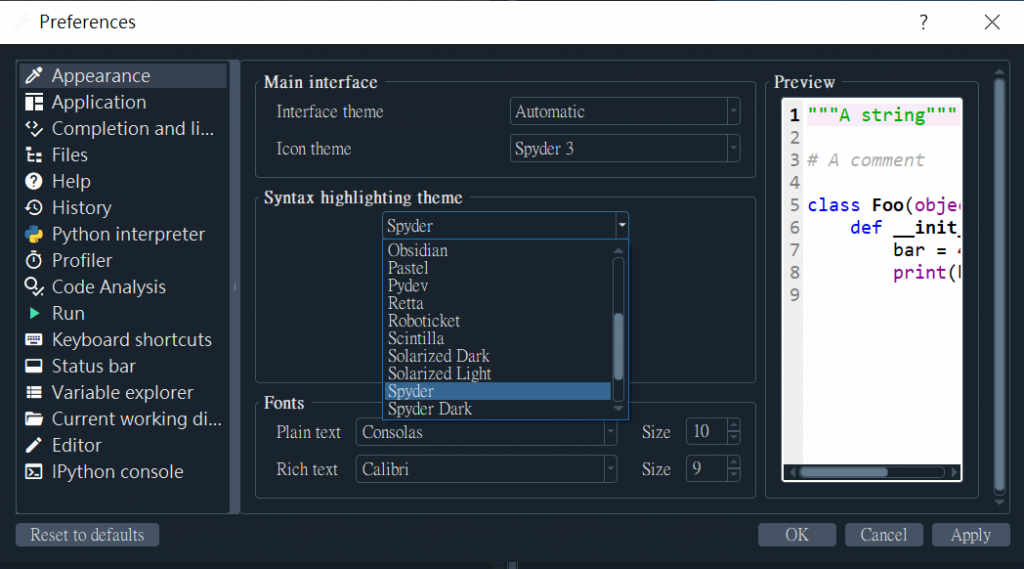Click the theme list scroll-down arrow
This screenshot has width=1024, height=569.
click(x=618, y=409)
